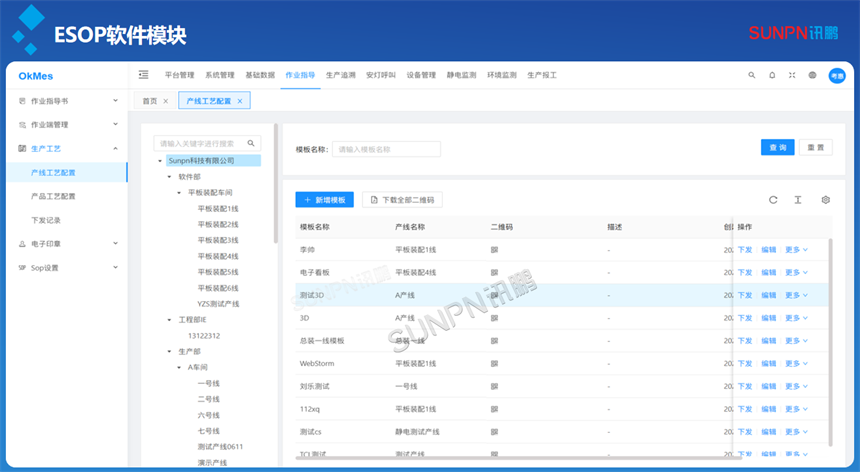
Task: Adjust table row density icon
Action: click(798, 200)
